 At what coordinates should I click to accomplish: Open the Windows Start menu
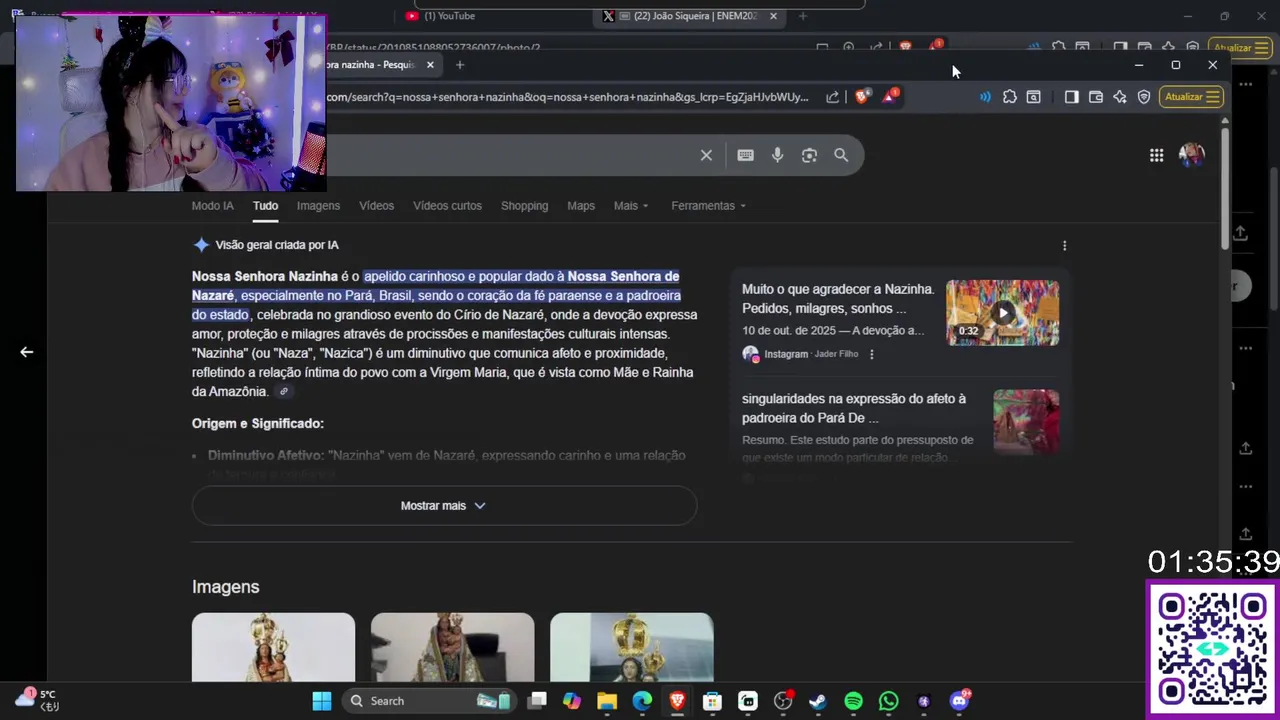click(x=321, y=701)
